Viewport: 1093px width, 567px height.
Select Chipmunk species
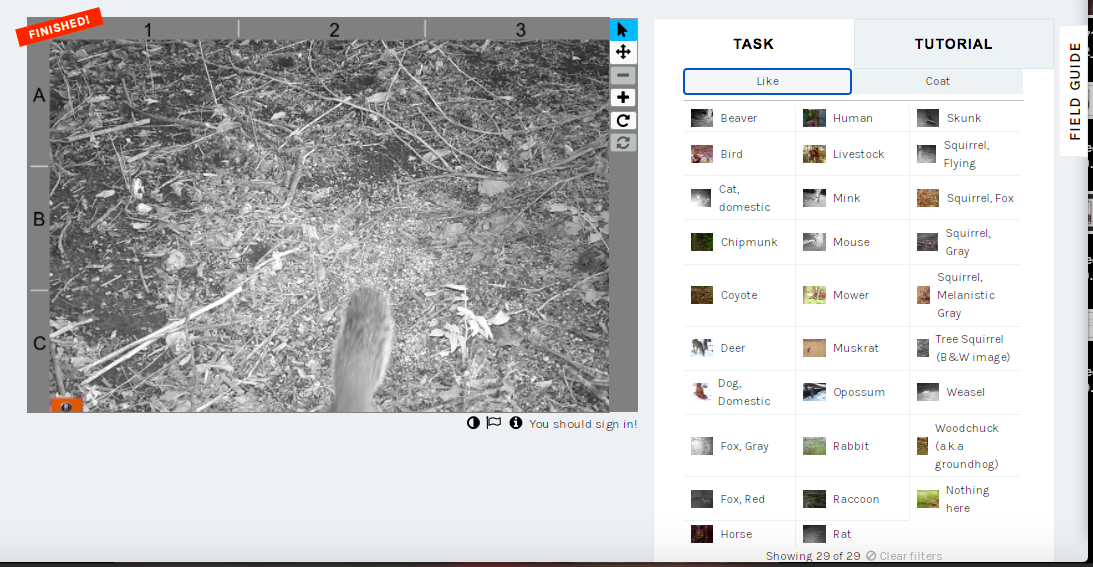739,242
